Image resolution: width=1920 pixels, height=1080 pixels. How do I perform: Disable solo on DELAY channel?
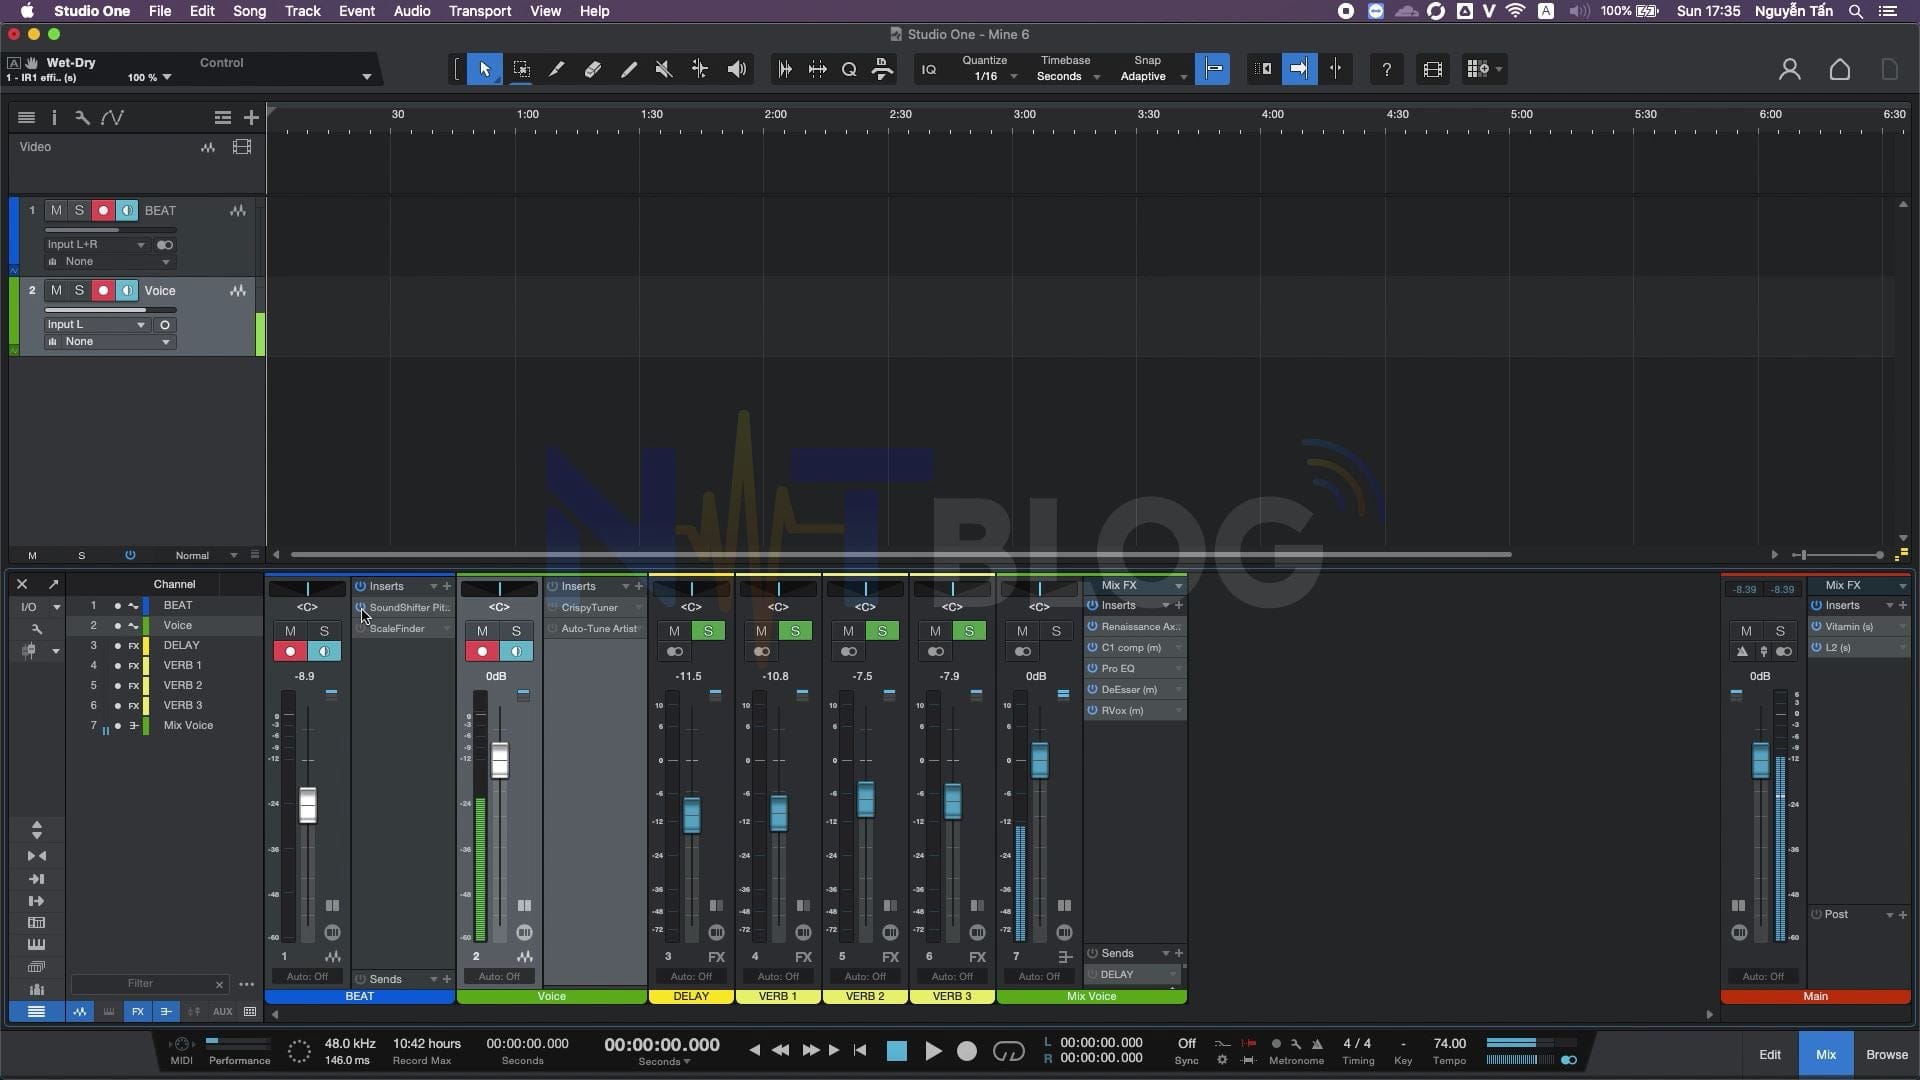pos(708,631)
